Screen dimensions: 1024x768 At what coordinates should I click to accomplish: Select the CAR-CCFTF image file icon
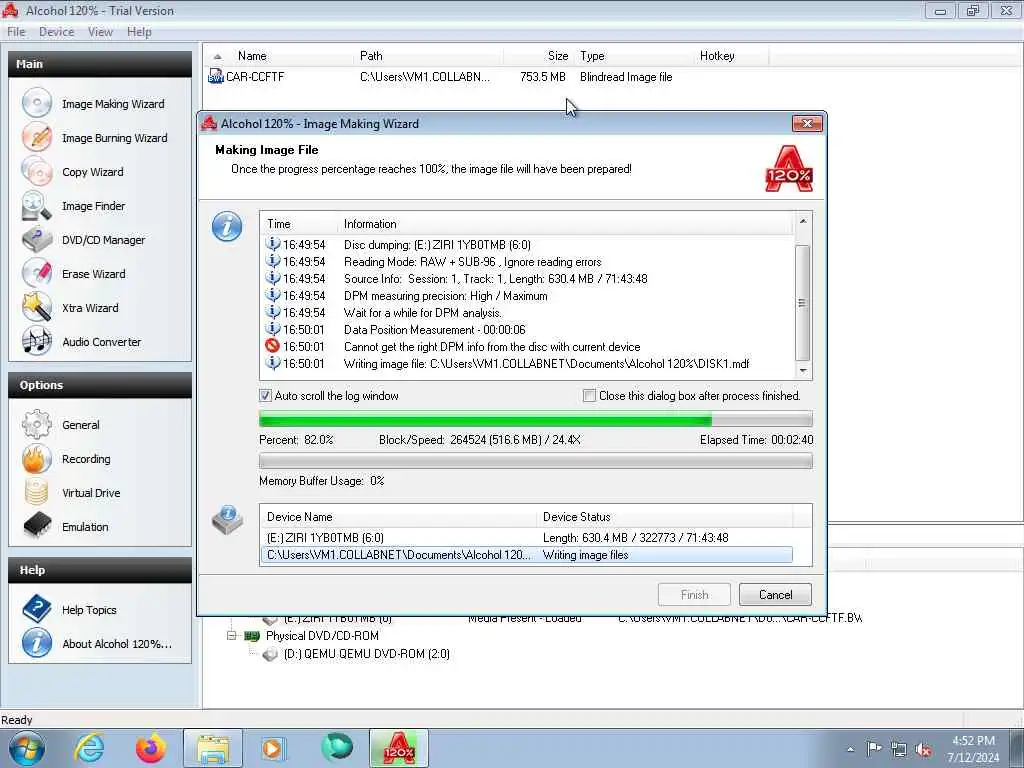click(216, 76)
